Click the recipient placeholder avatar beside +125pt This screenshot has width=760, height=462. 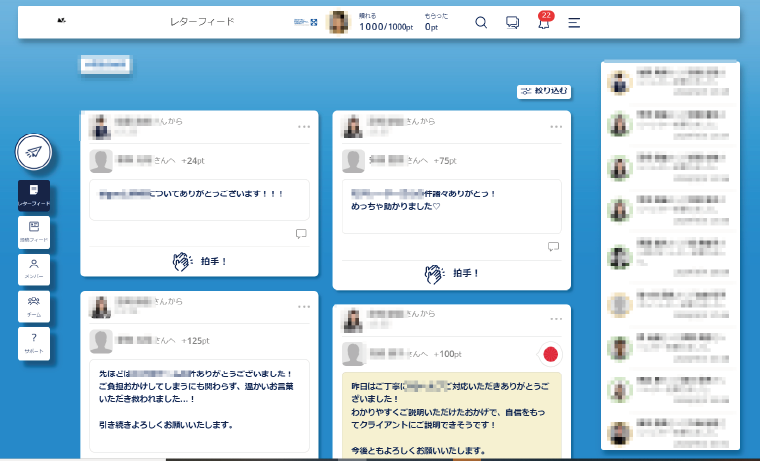(101, 341)
